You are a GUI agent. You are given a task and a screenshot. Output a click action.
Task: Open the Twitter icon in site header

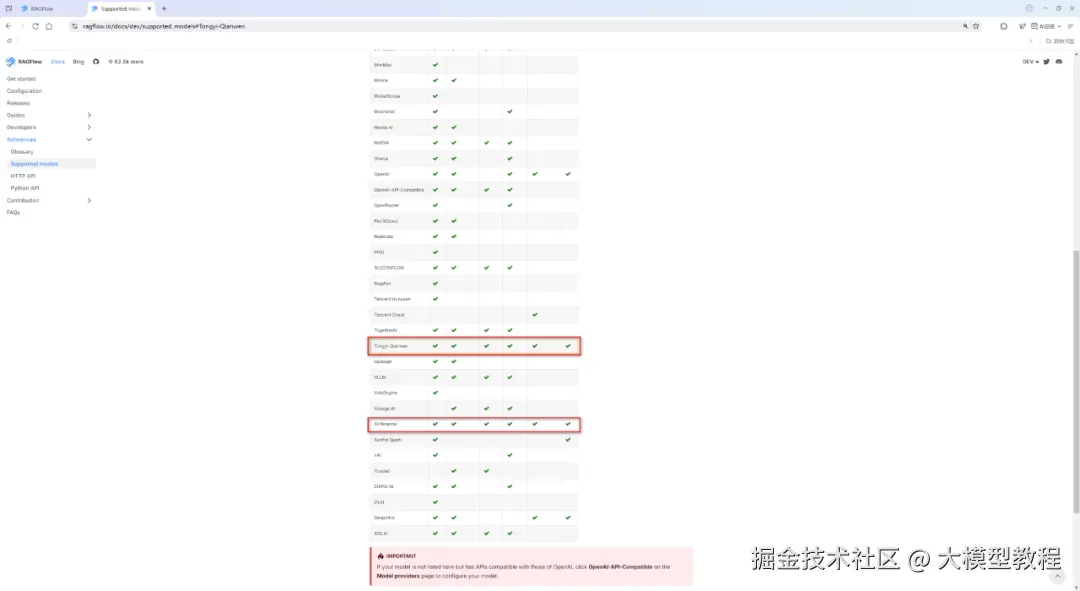(x=1046, y=61)
